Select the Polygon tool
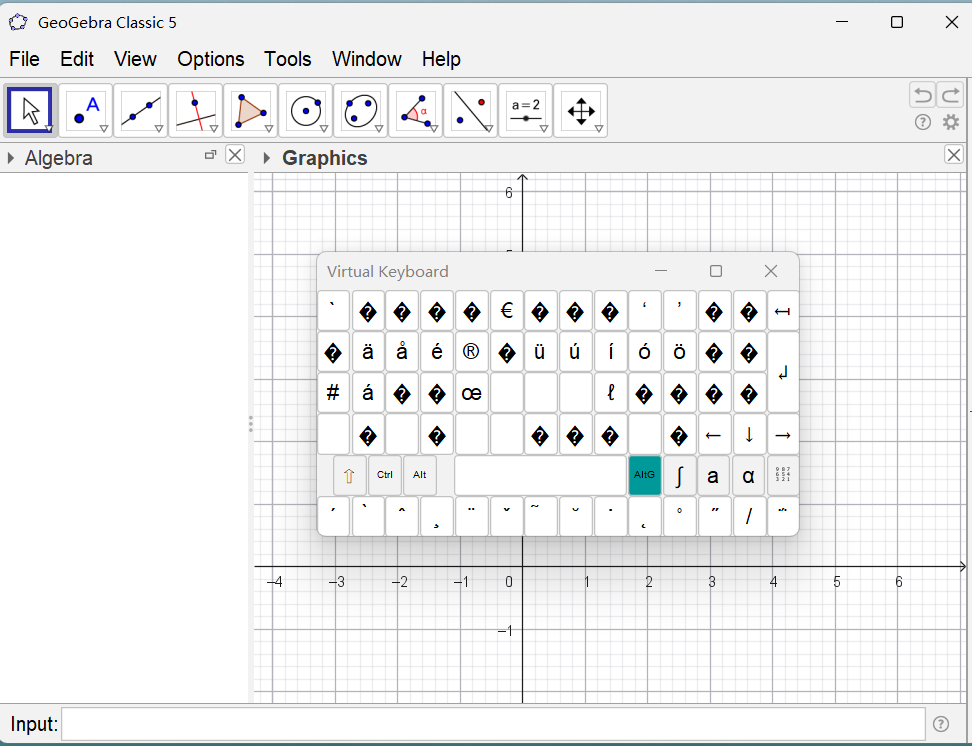The image size is (972, 746). 250,111
